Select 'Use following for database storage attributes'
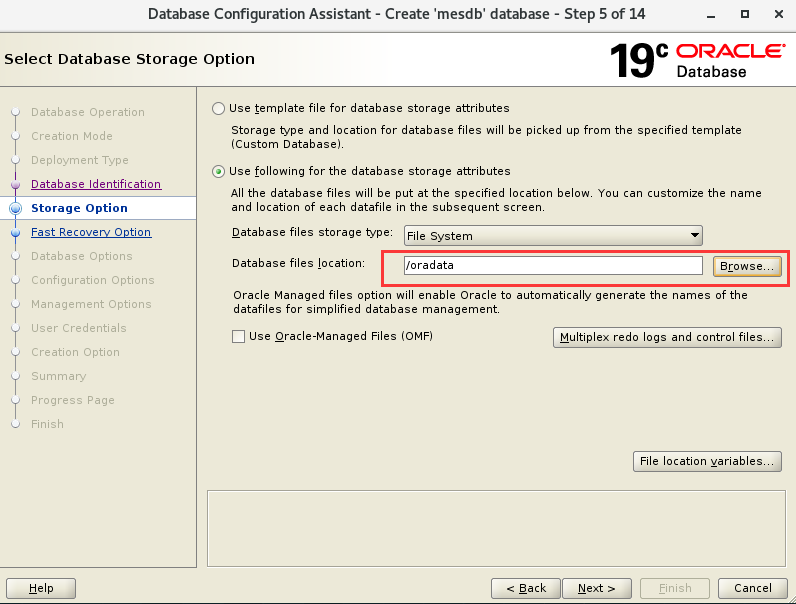The width and height of the screenshot is (796, 604). tap(218, 171)
